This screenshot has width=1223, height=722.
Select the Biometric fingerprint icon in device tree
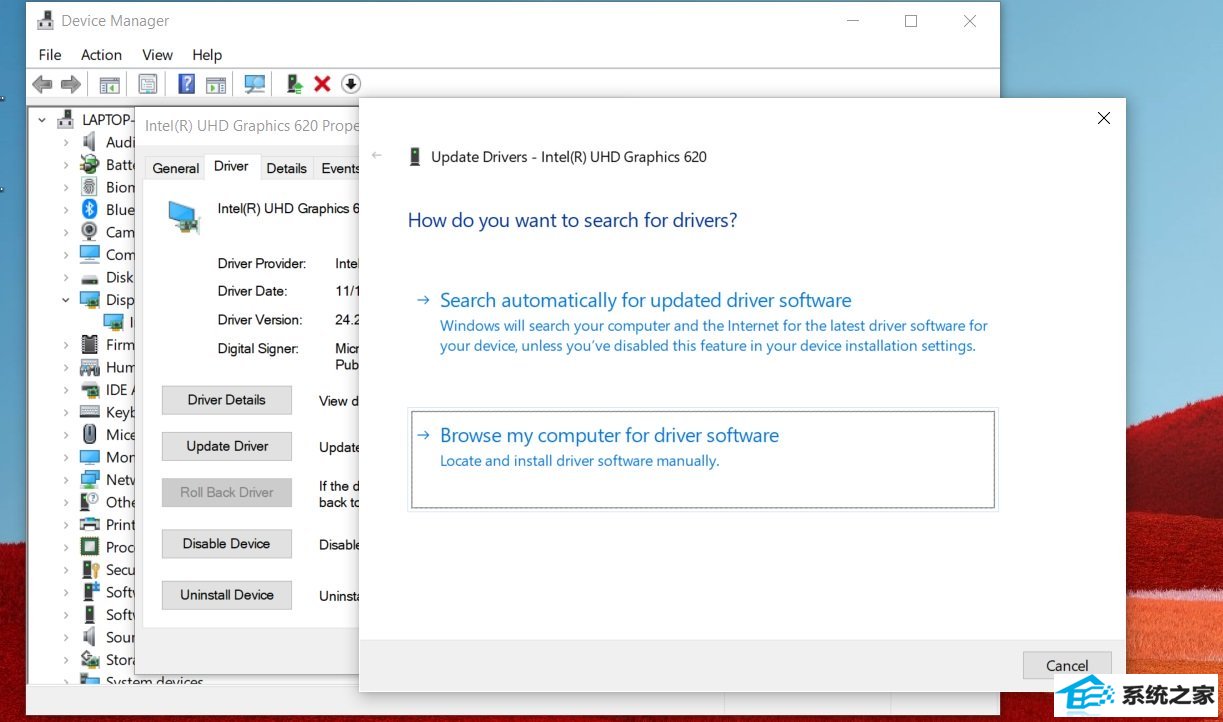coord(90,187)
